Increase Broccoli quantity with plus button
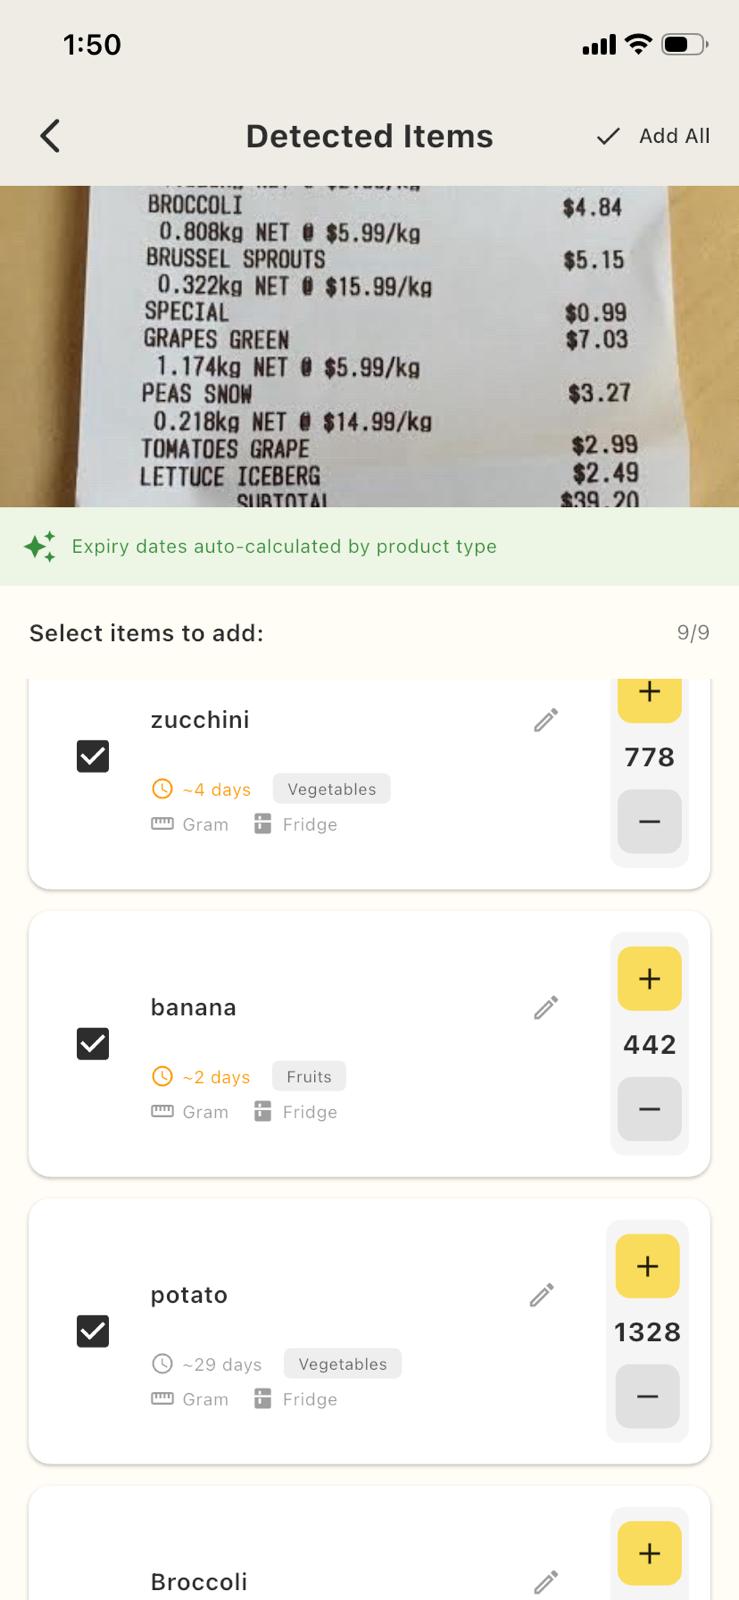 (x=649, y=1553)
